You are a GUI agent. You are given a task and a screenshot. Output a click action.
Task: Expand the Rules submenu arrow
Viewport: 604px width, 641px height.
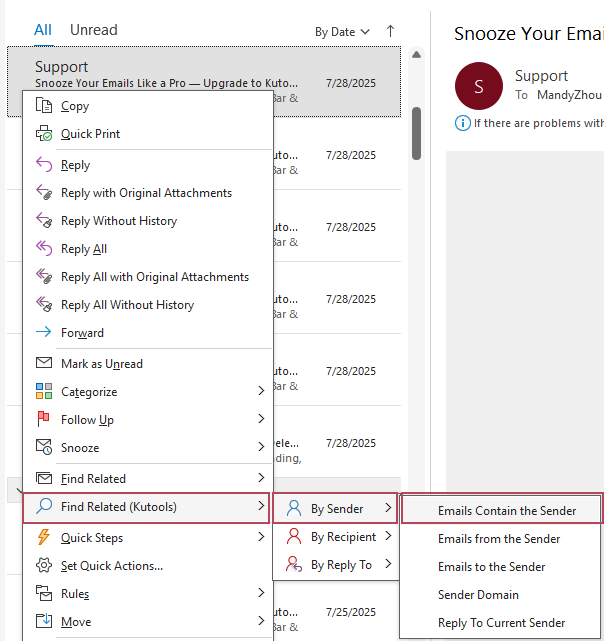tap(261, 592)
